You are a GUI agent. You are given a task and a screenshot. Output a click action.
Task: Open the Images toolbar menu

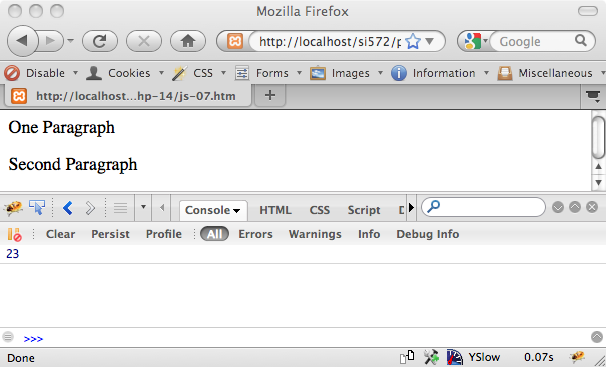346,73
